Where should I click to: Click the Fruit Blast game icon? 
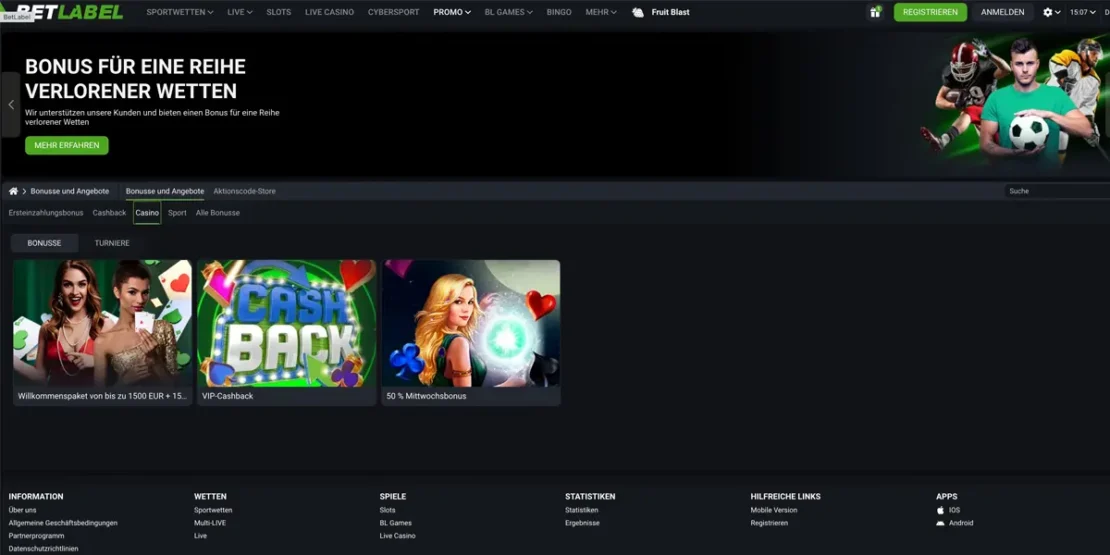tap(638, 12)
